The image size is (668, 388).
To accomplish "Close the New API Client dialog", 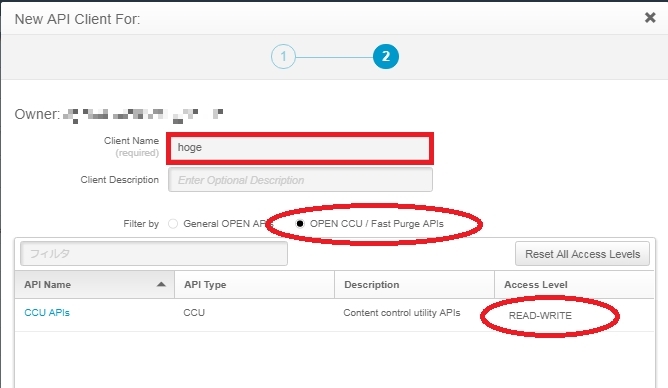I will (650, 17).
